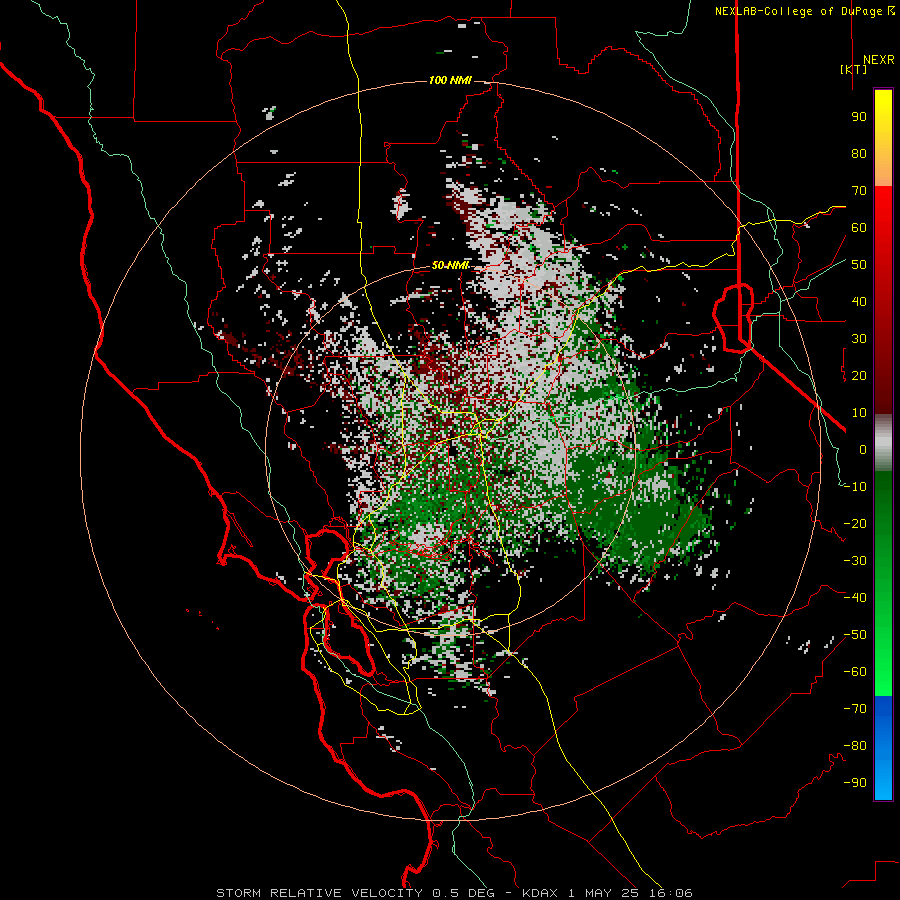
Task: Click the -10 knot scale label
Action: point(855,487)
